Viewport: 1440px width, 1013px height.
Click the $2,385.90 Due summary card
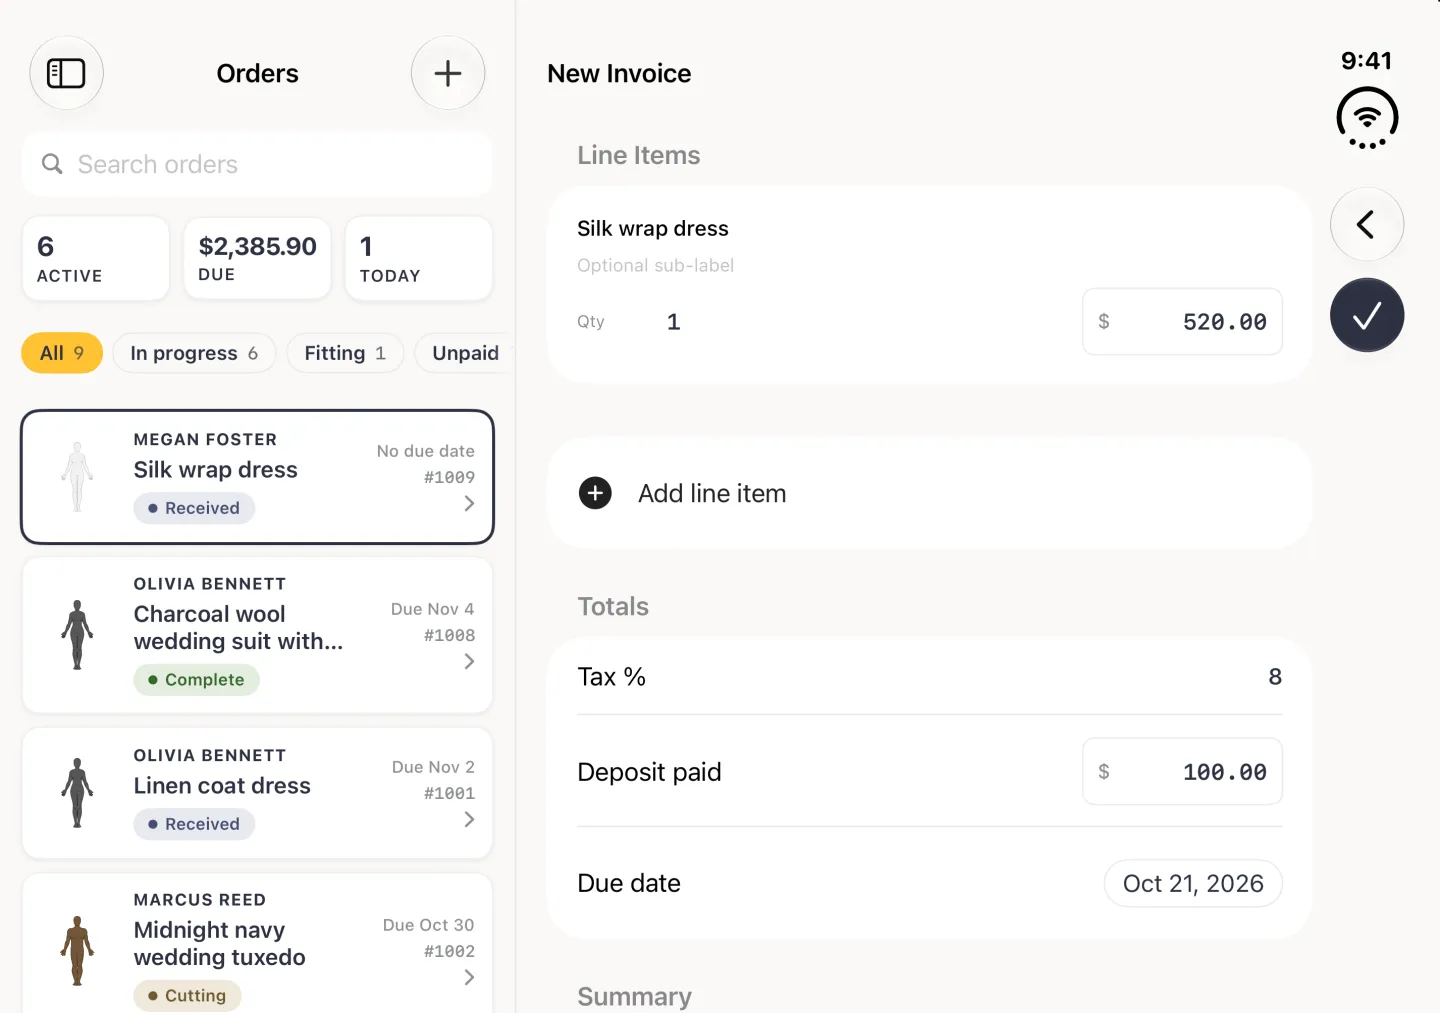pyautogui.click(x=257, y=259)
